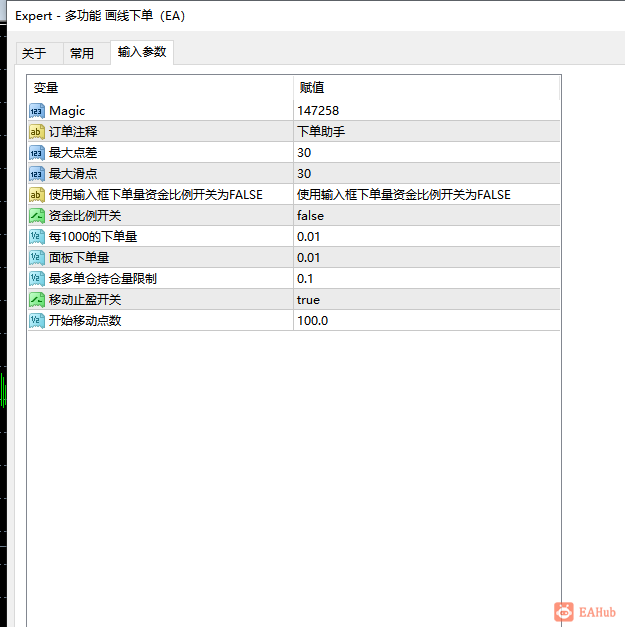This screenshot has width=625, height=627.
Task: Click the string icon beside 订单注释
Action: [x=37, y=132]
